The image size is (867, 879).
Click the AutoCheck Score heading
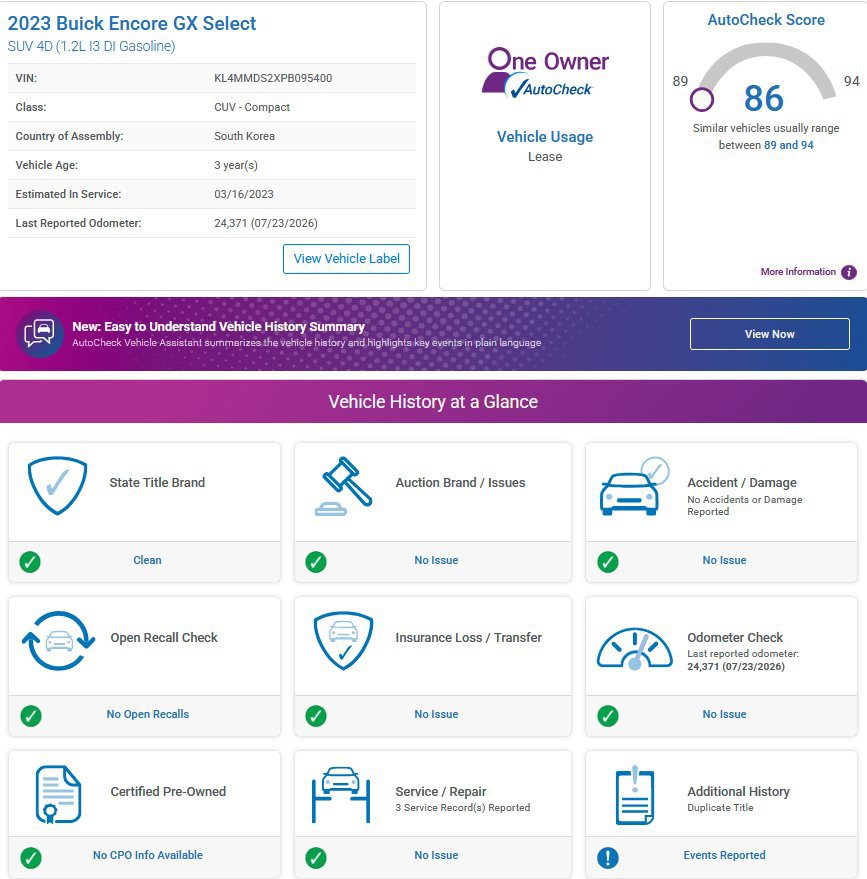click(766, 20)
